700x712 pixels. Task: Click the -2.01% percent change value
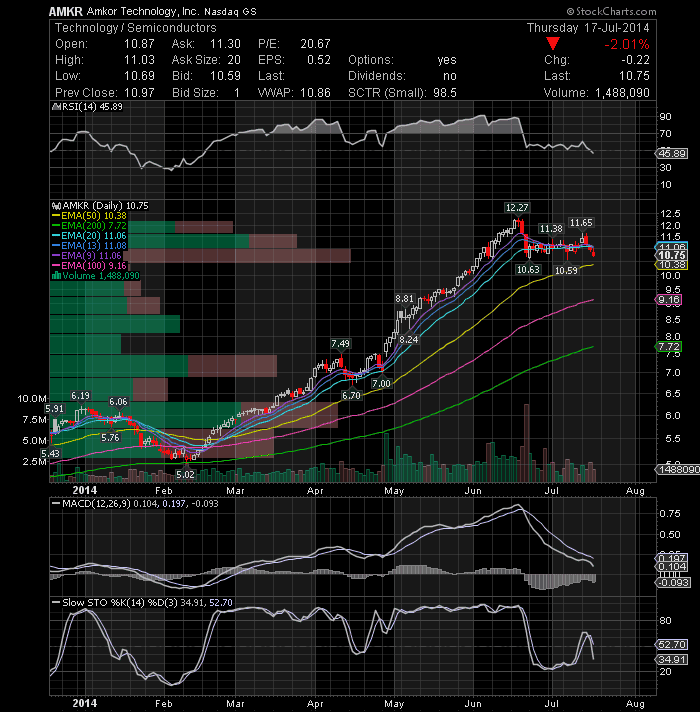pos(626,44)
